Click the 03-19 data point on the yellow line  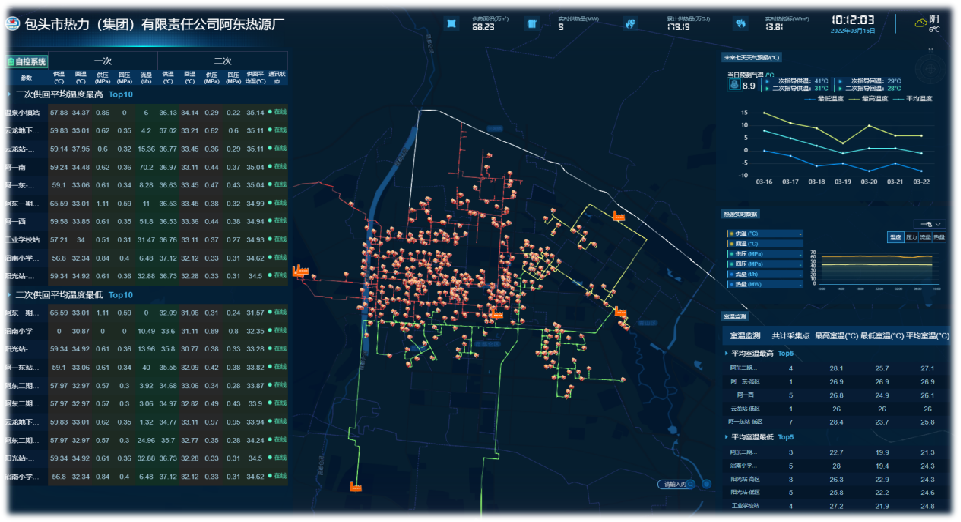pyautogui.click(x=843, y=143)
